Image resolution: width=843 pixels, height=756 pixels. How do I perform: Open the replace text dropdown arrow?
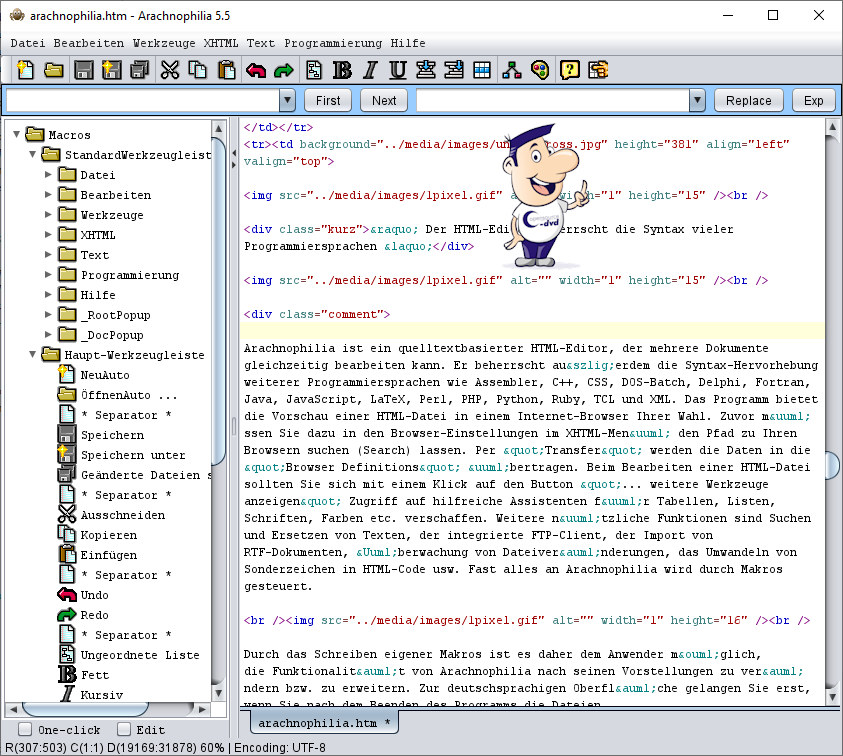(x=697, y=100)
